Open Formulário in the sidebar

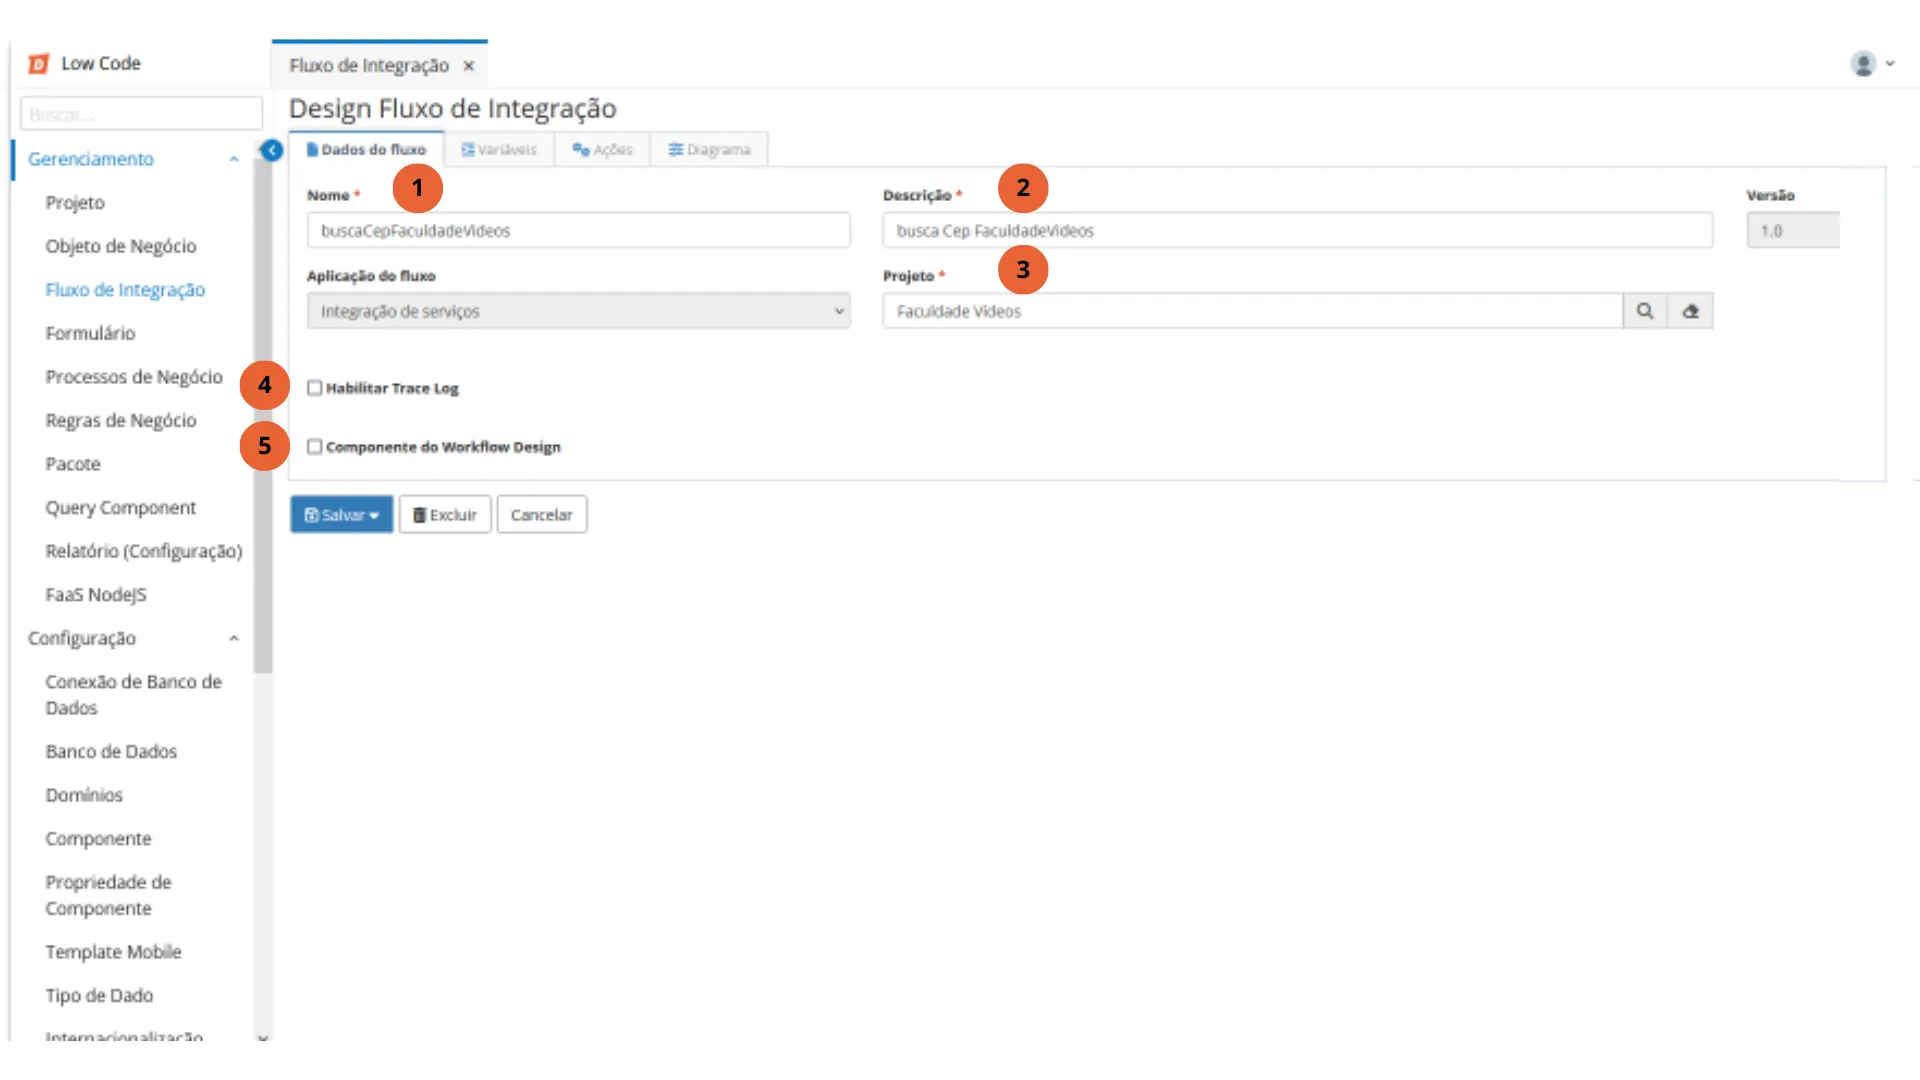[x=90, y=333]
